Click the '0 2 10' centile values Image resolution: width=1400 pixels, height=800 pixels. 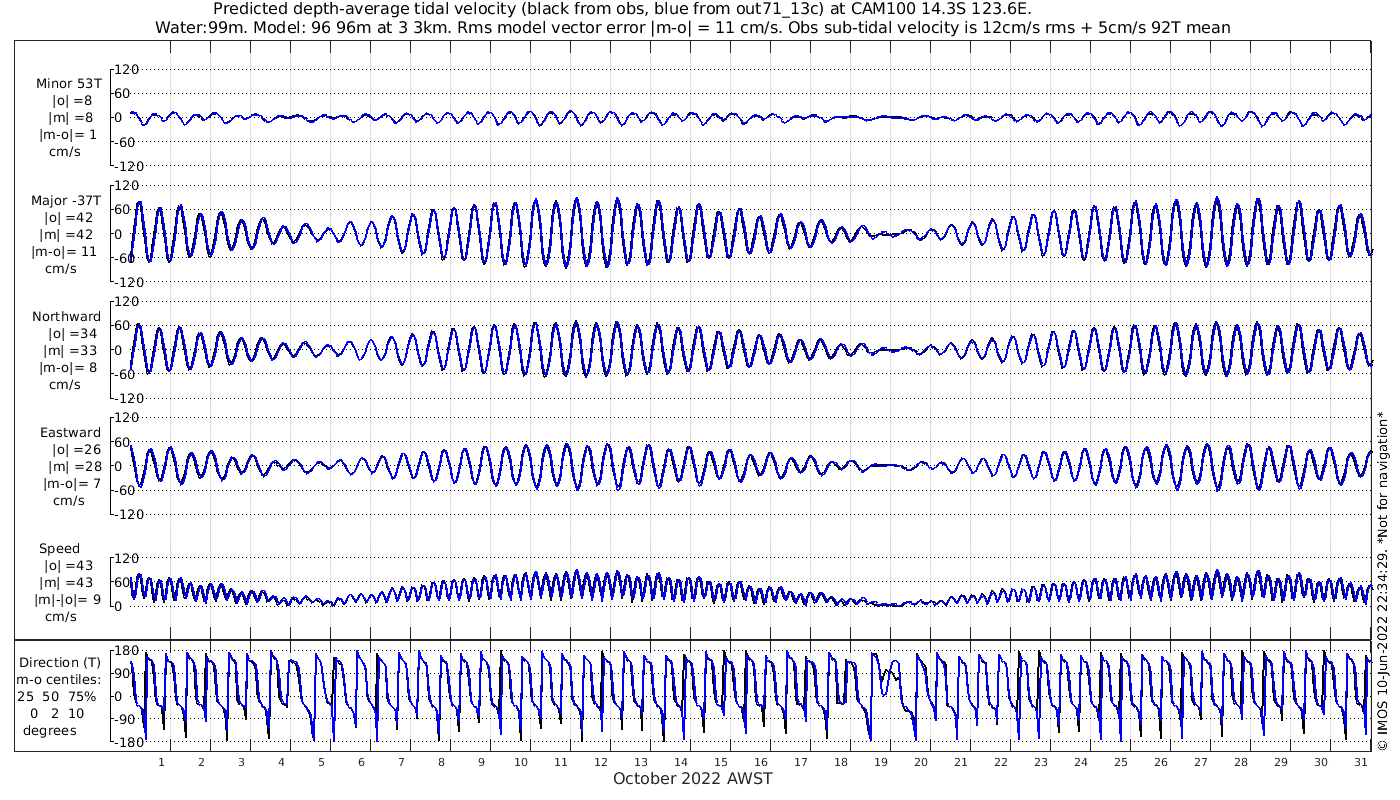point(56,714)
